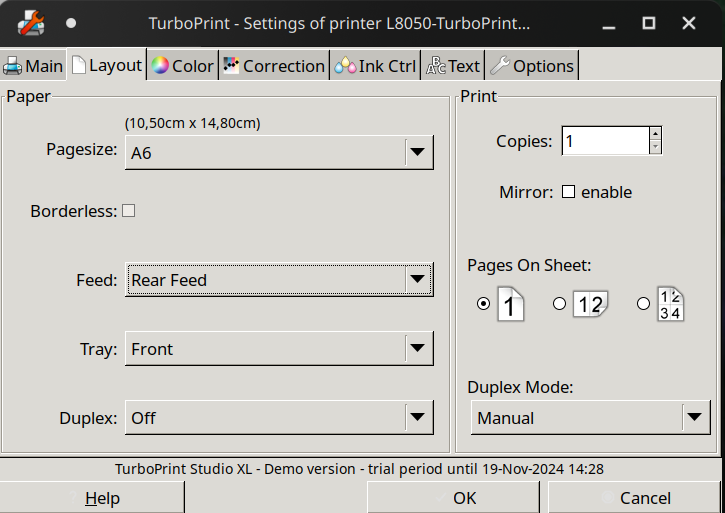The image size is (725, 513).
Task: Increase copies with the up stepper arrow
Action: [655, 133]
